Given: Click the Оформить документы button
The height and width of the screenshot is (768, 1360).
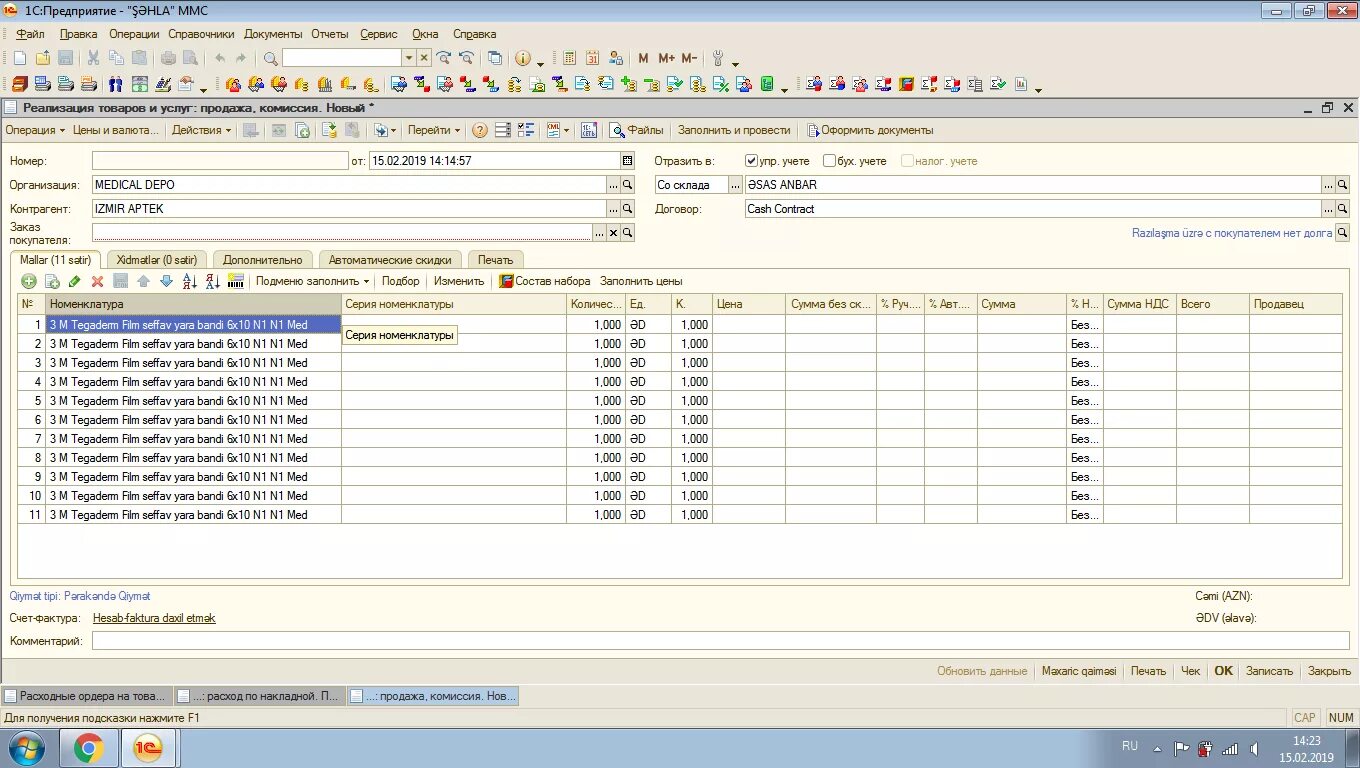Looking at the screenshot, I should coord(870,130).
